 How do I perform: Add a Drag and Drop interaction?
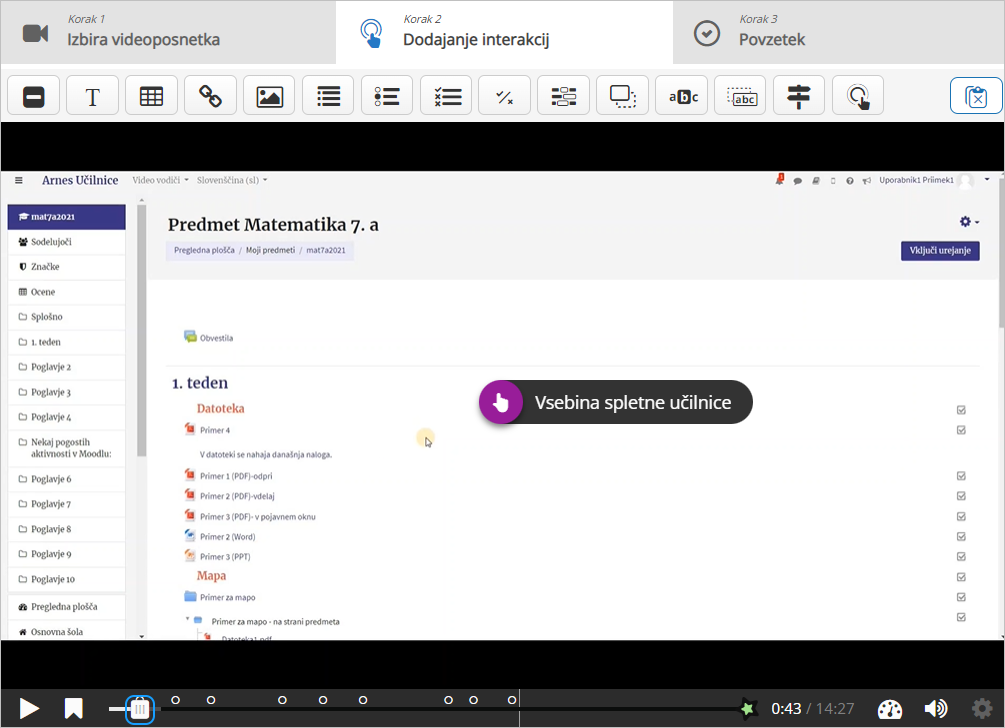[623, 95]
